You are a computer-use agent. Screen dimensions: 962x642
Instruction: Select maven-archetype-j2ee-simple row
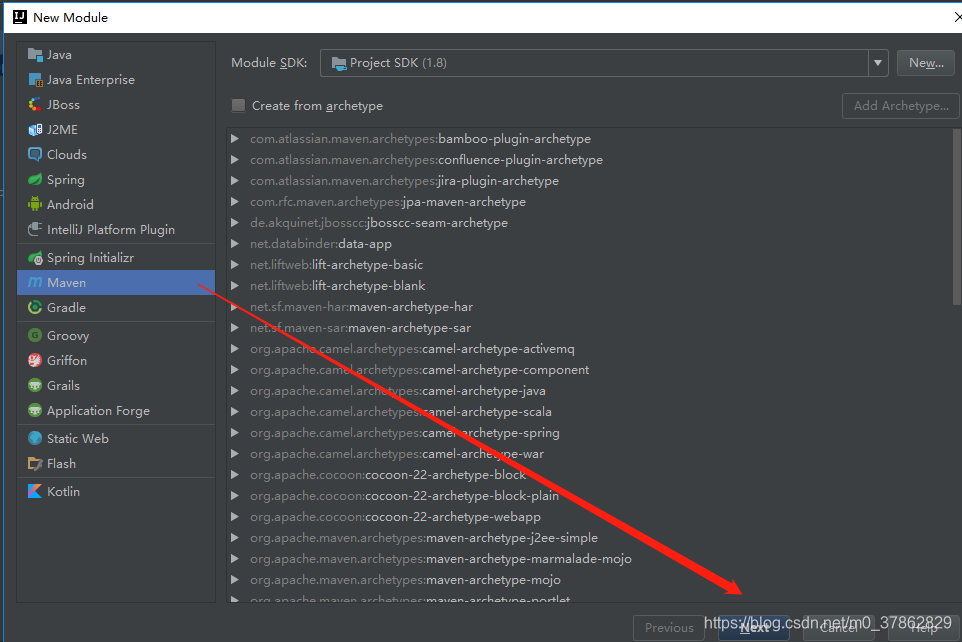coord(589,538)
